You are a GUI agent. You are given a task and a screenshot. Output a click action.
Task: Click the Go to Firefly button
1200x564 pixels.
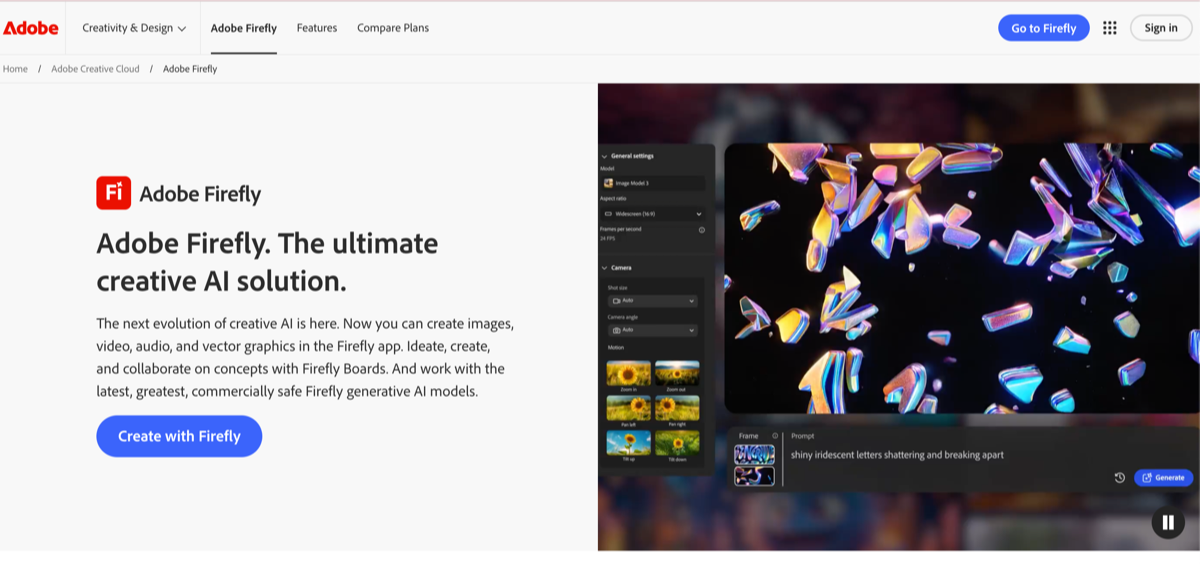tap(1043, 28)
